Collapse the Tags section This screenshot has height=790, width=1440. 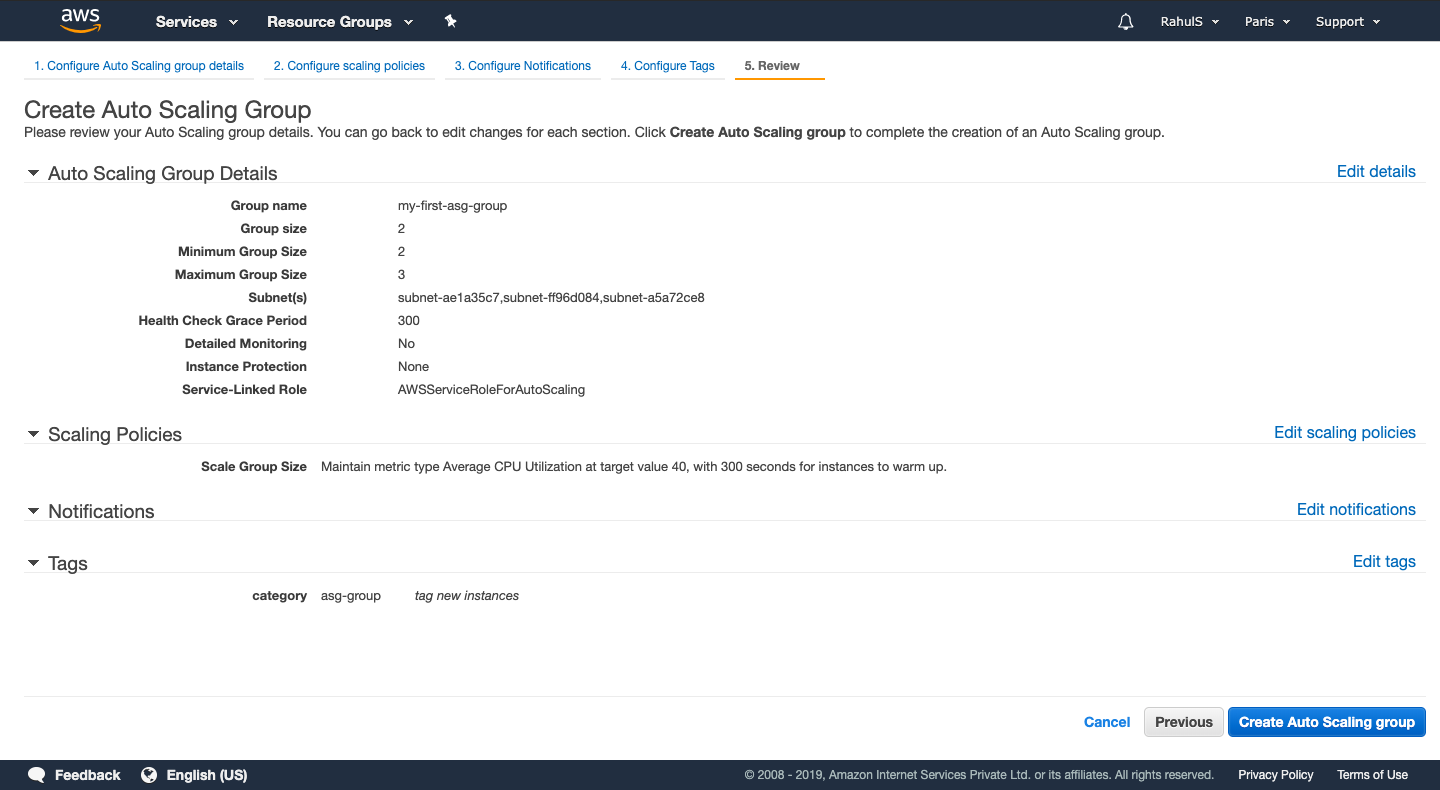(x=33, y=563)
